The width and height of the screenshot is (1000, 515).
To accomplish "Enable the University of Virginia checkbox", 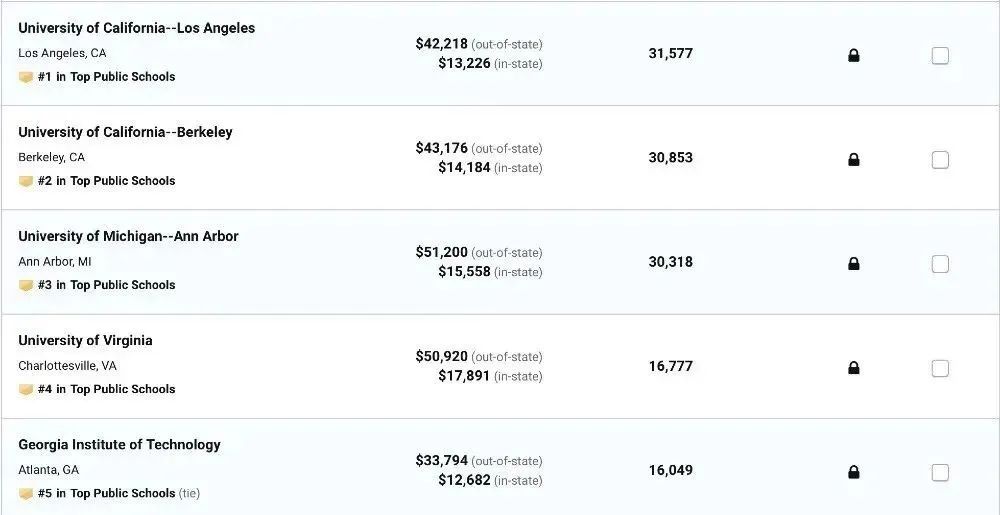I will [940, 368].
